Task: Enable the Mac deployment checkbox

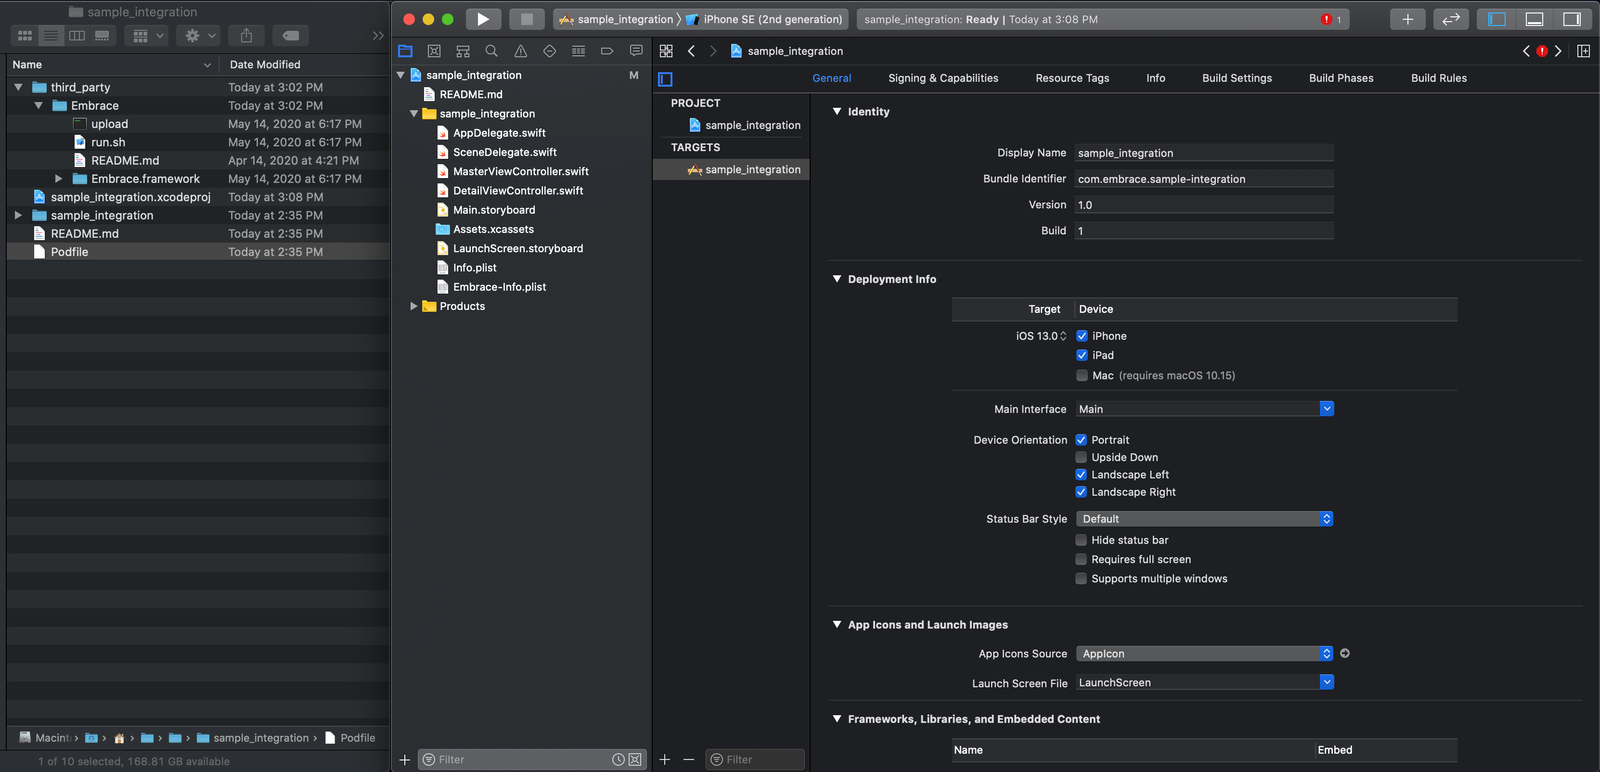Action: tap(1082, 375)
